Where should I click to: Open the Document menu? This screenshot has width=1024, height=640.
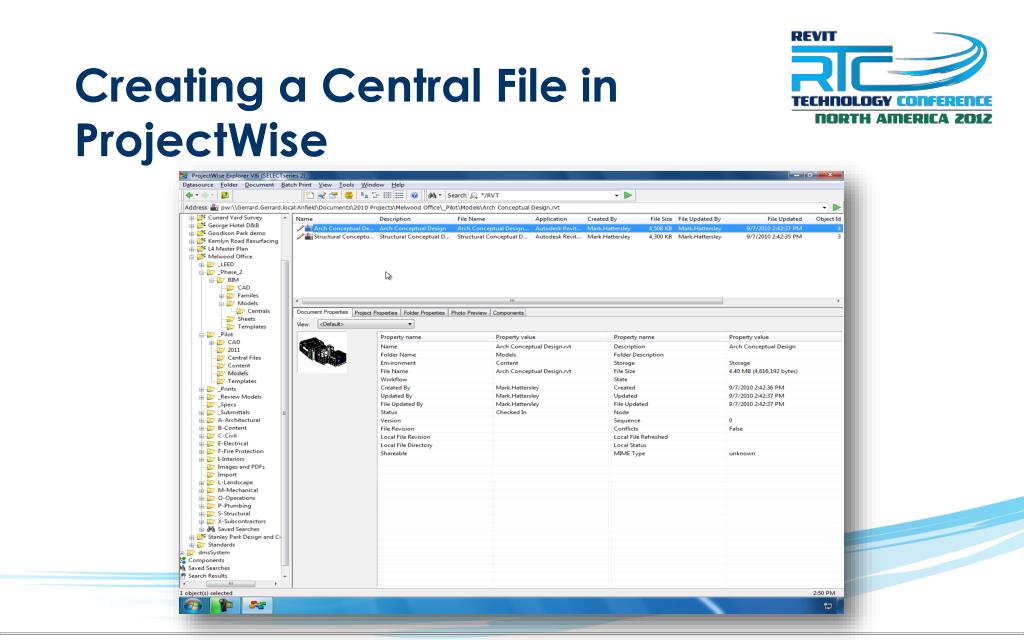[x=259, y=185]
